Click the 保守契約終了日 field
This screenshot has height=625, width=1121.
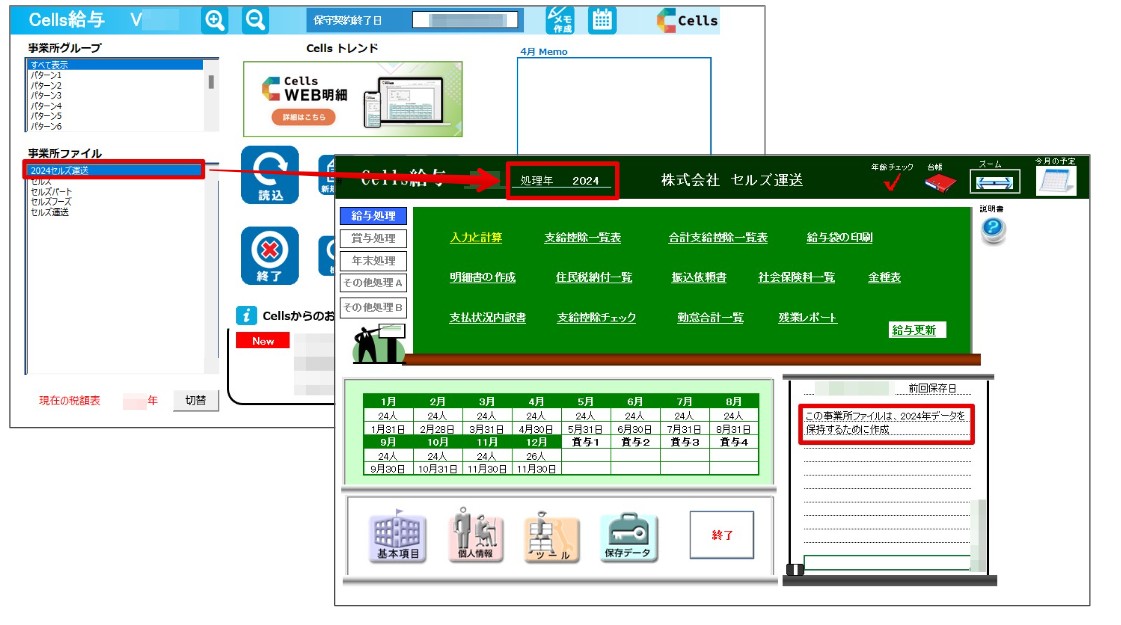(465, 20)
